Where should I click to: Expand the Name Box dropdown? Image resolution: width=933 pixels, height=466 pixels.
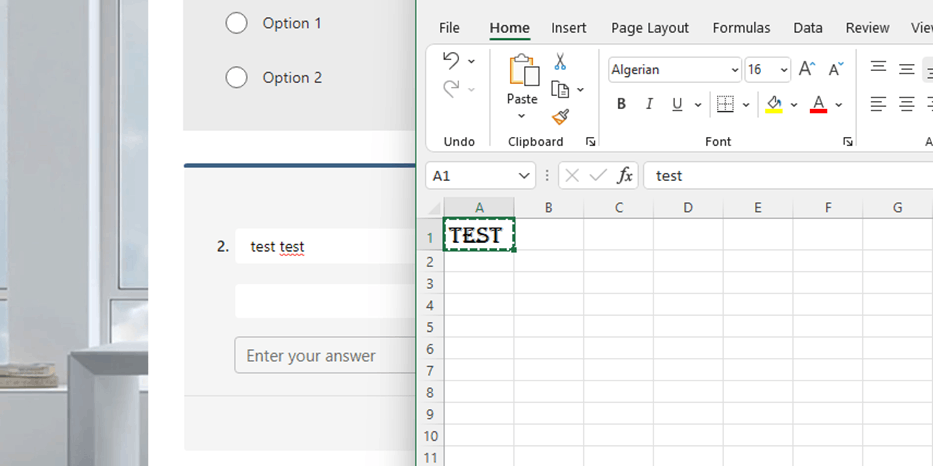[524, 176]
